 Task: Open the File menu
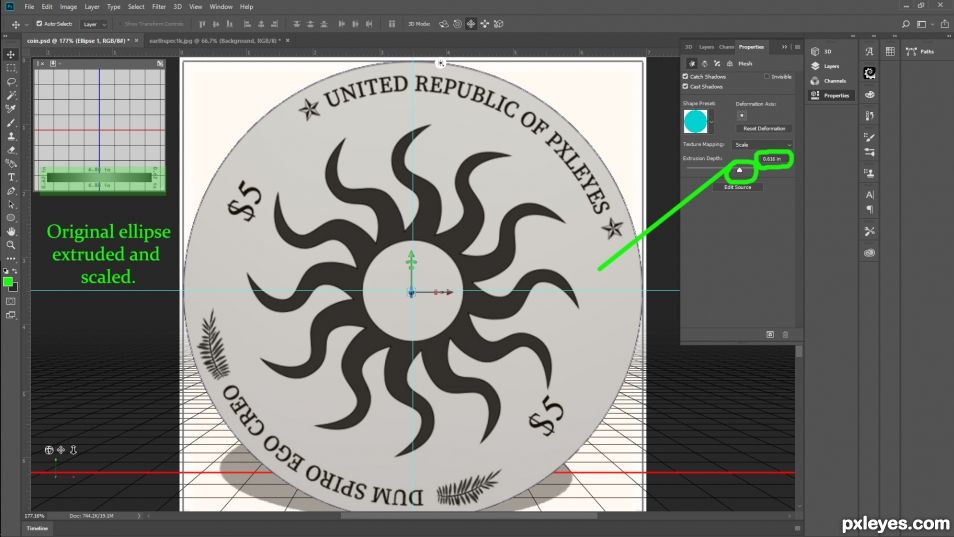click(x=29, y=7)
